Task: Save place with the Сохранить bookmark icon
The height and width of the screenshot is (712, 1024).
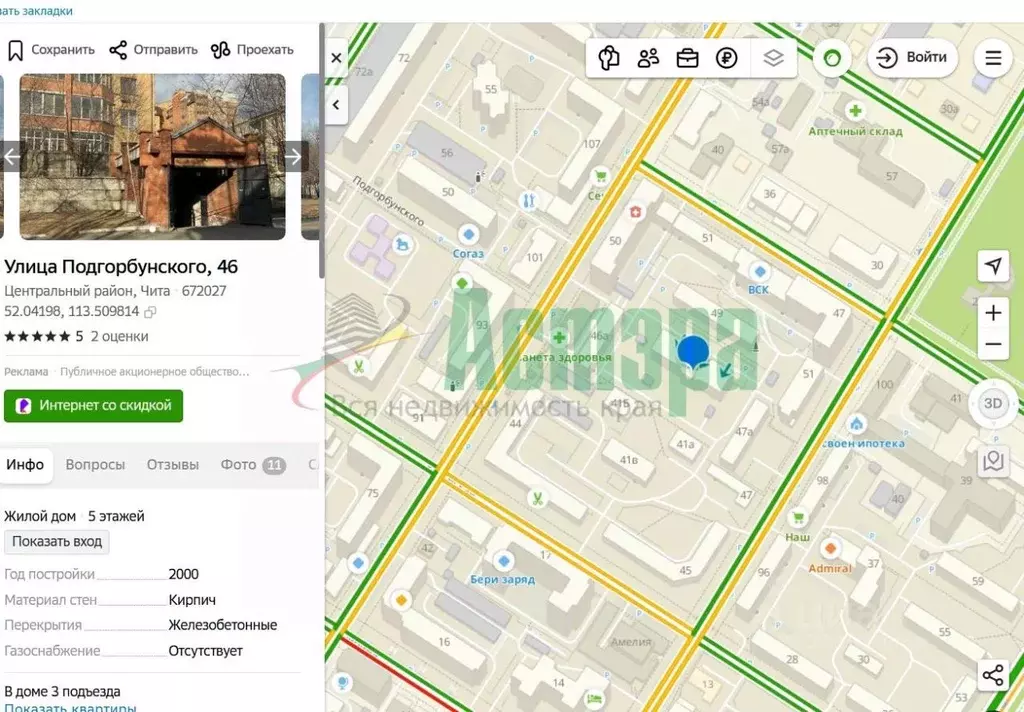Action: [x=51, y=50]
